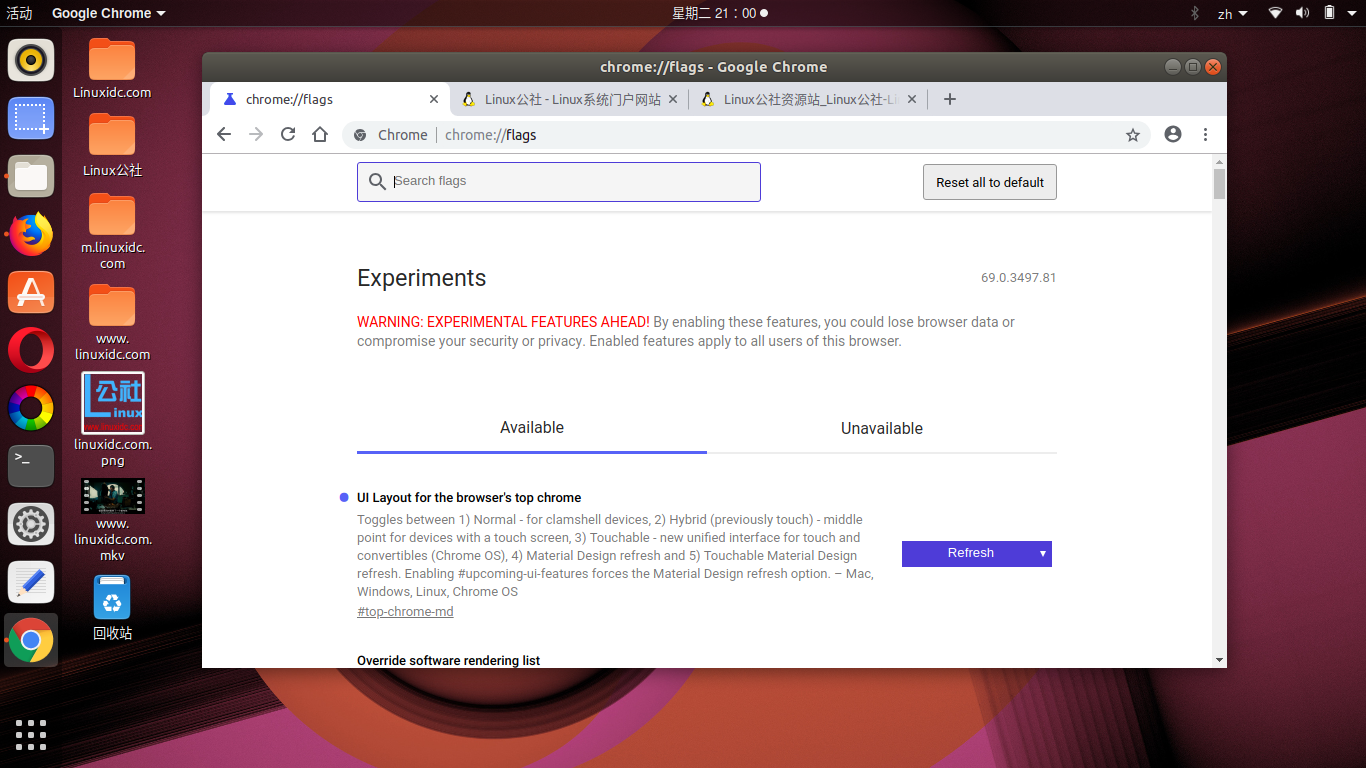This screenshot has width=1366, height=768.
Task: Open the text editor in dock
Action: pos(31,582)
